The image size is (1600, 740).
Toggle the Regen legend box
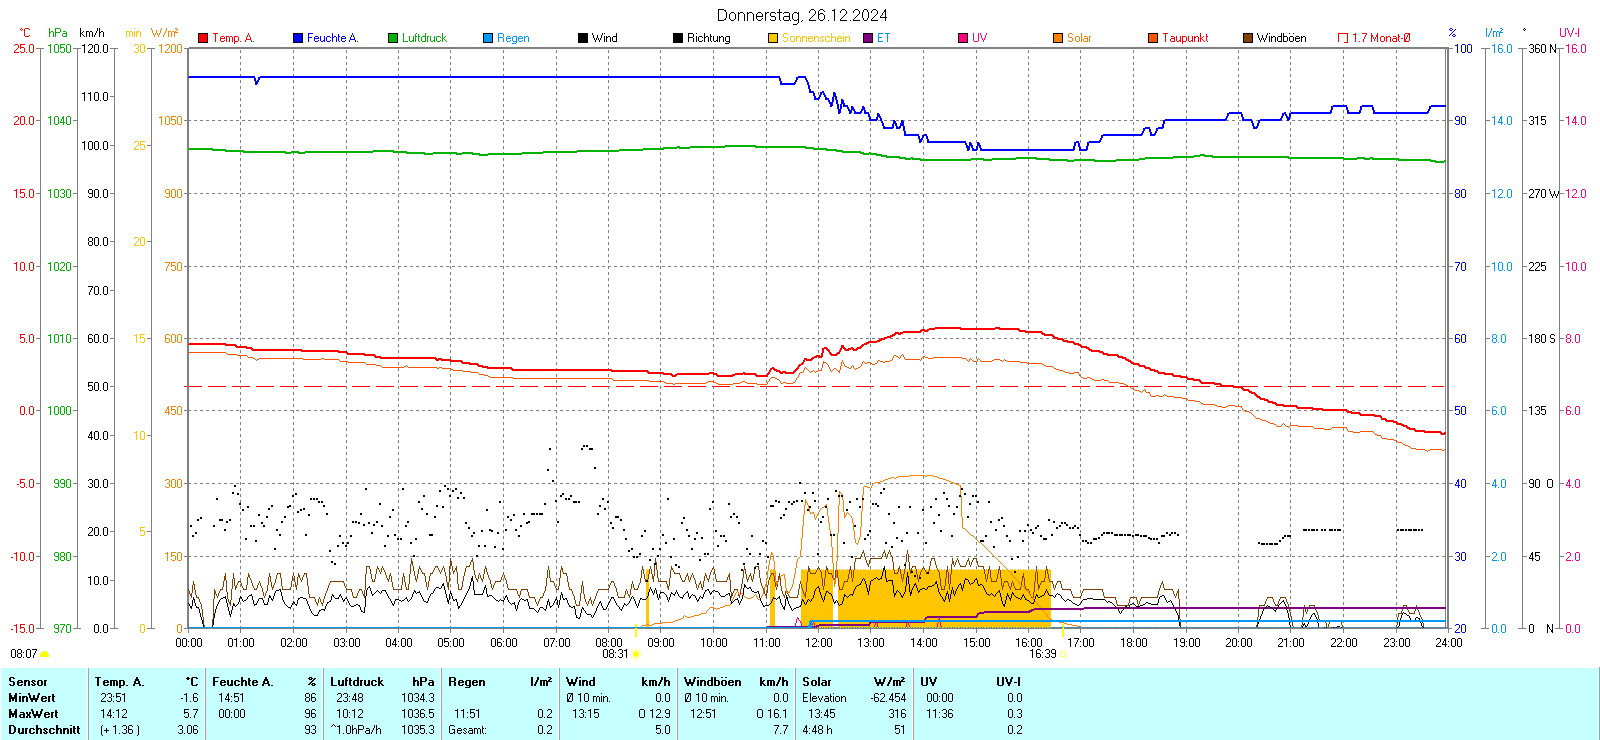(488, 38)
